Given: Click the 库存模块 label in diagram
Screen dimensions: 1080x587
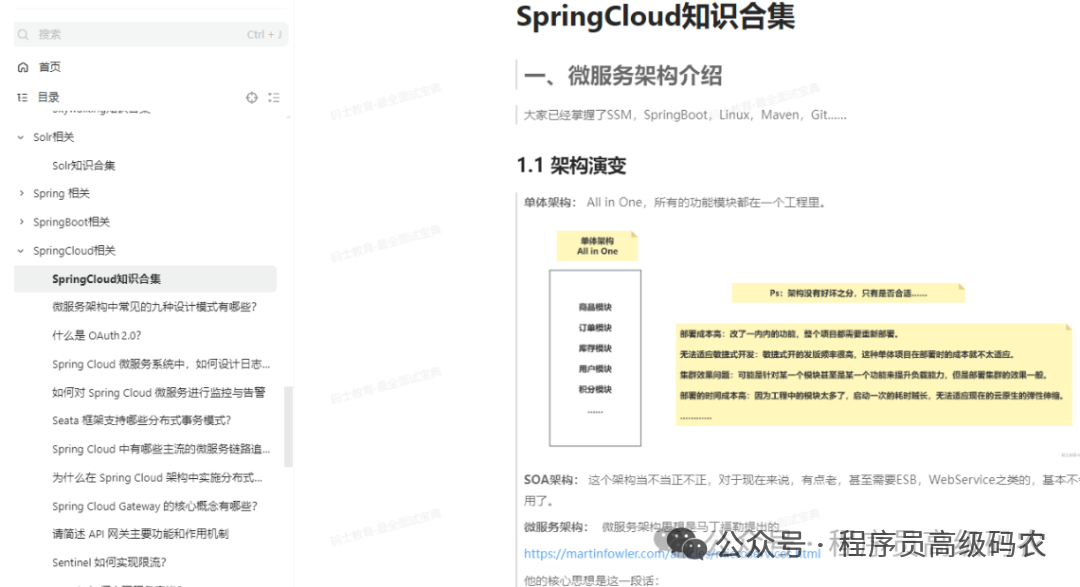Looking at the screenshot, I should pyautogui.click(x=595, y=349).
